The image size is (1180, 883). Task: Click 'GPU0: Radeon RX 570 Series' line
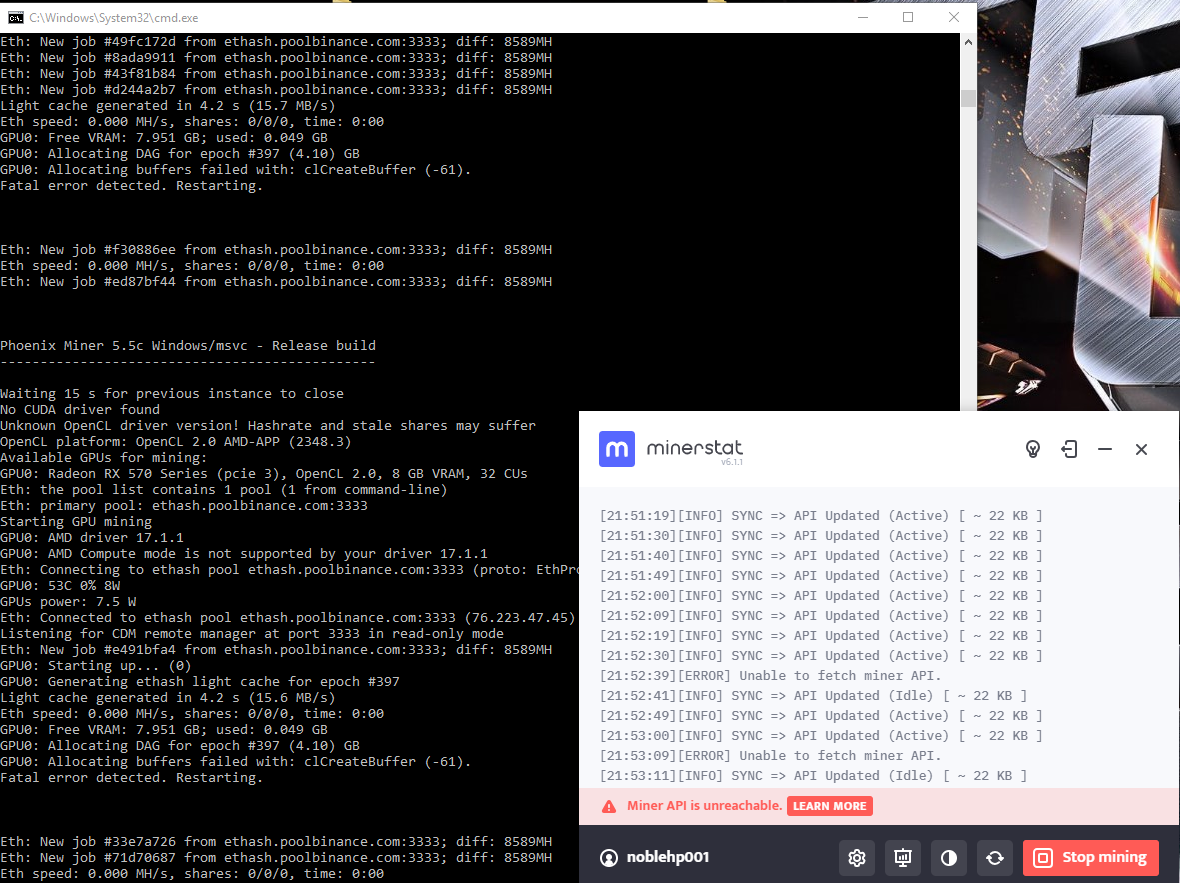[x=263, y=473]
